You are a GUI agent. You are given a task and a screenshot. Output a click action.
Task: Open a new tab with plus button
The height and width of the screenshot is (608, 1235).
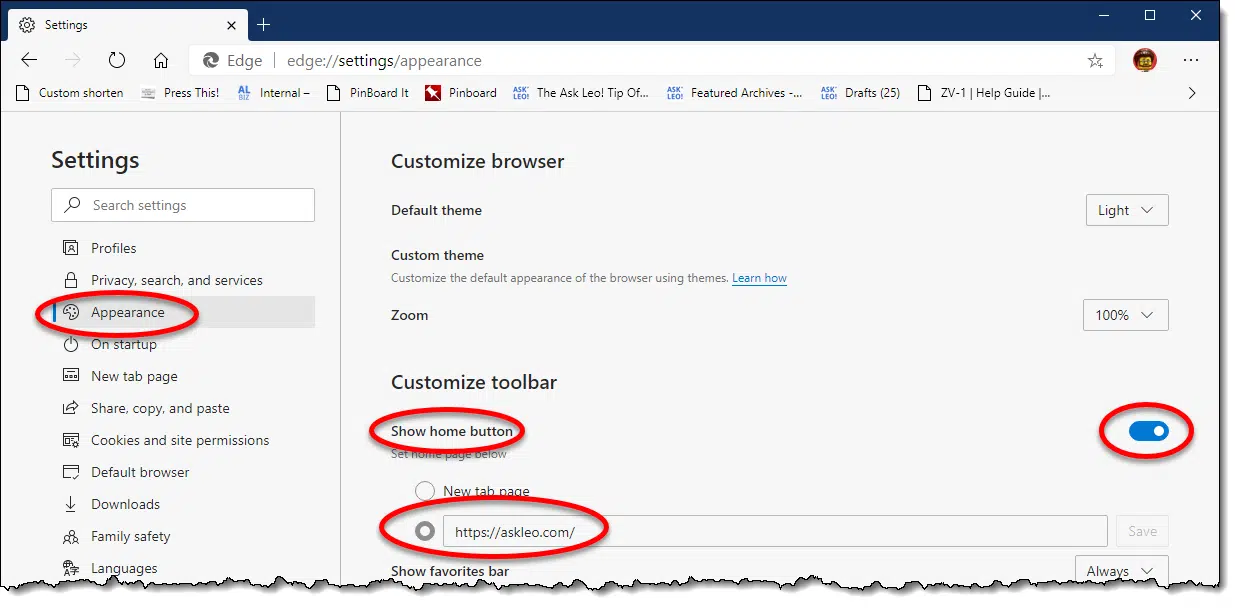(264, 24)
